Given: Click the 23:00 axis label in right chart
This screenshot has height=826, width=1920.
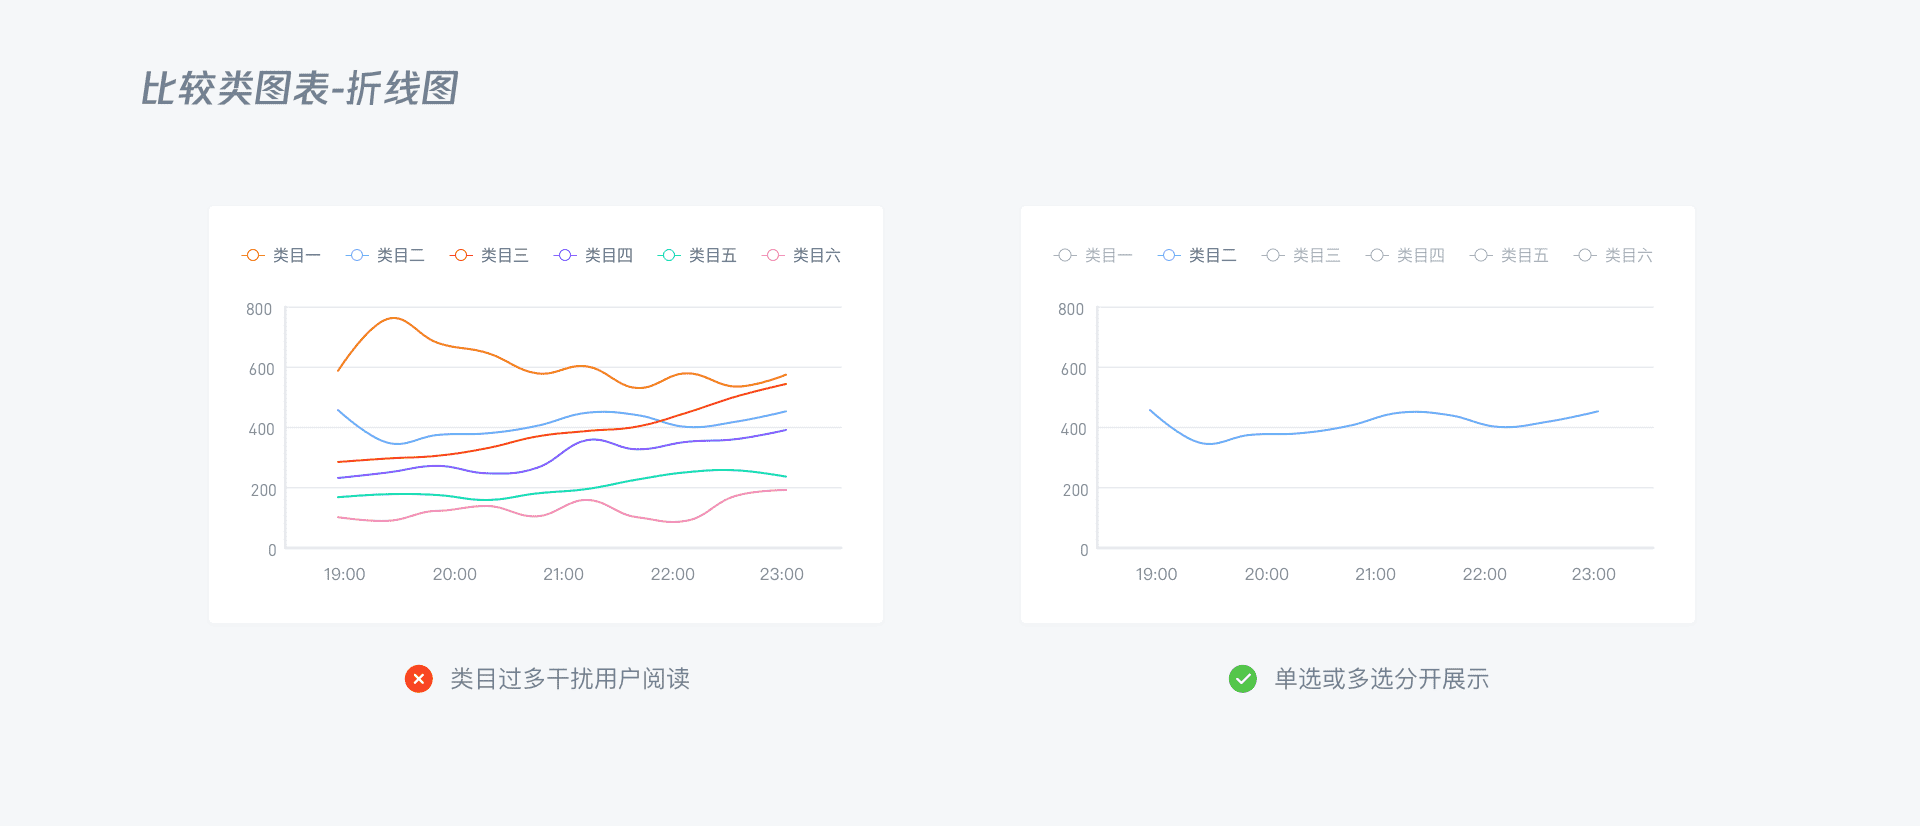Looking at the screenshot, I should coord(1593,574).
